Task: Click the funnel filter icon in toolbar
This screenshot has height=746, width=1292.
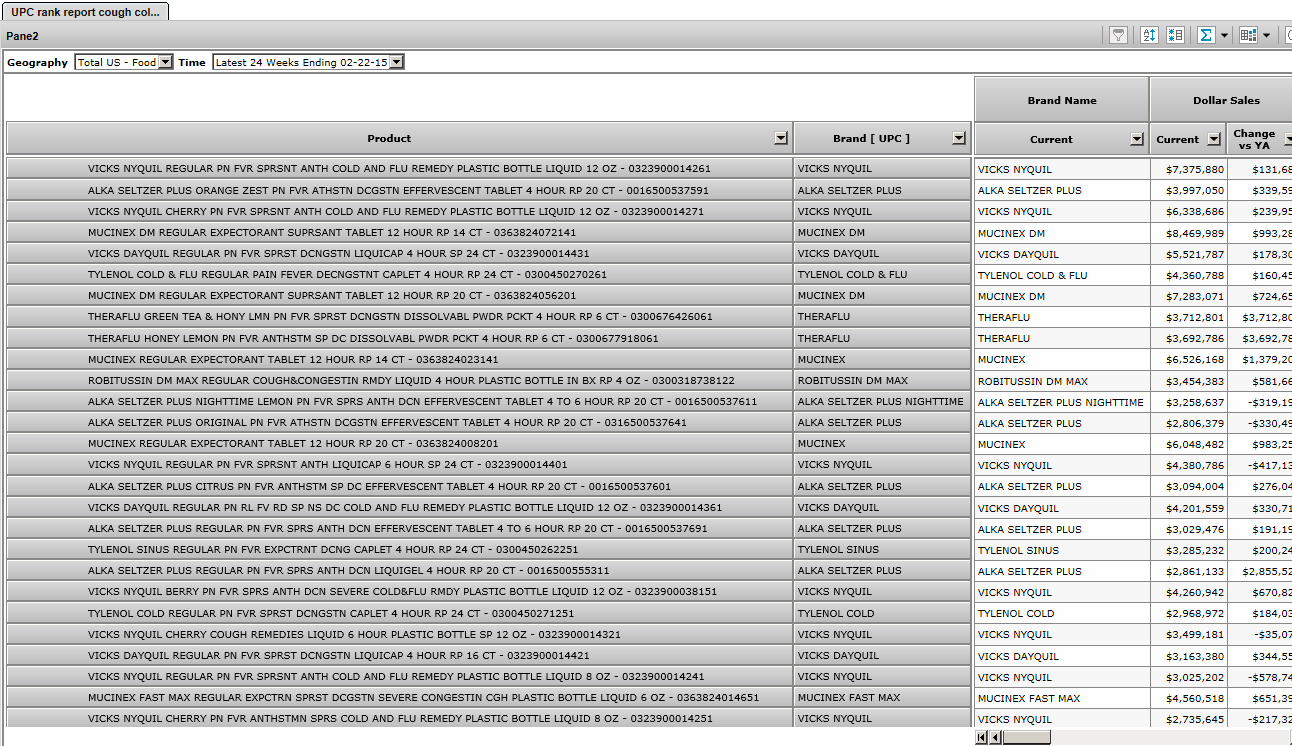Action: click(x=1118, y=35)
